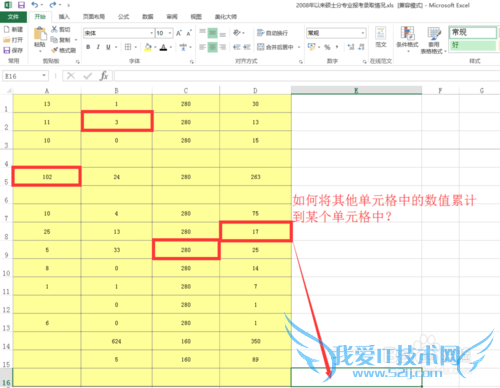Switch to the 公式 formulas tab
The height and width of the screenshot is (388, 500).
123,17
